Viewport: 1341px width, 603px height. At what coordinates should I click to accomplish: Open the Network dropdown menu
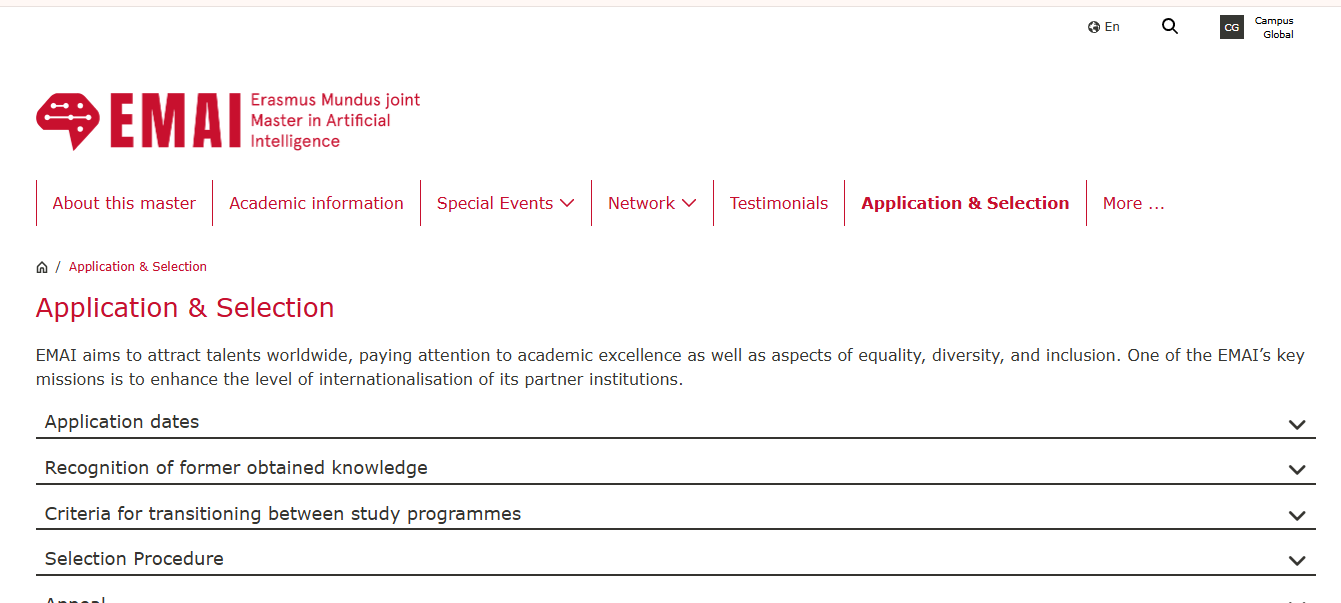click(x=652, y=203)
